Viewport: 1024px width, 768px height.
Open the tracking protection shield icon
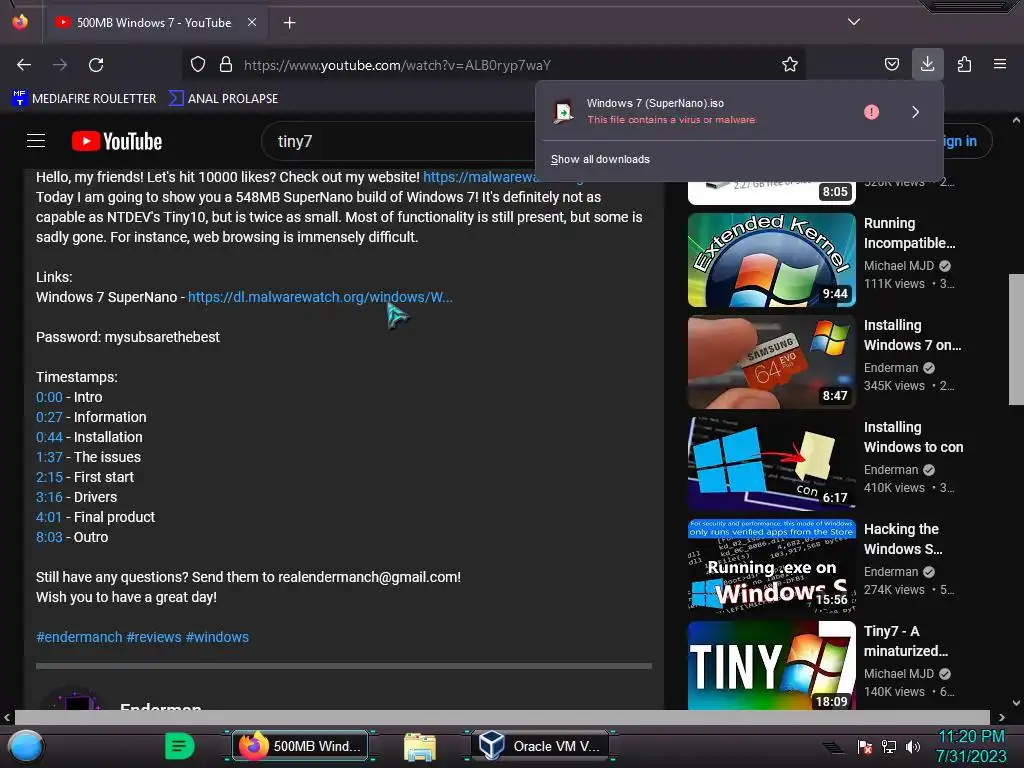tap(198, 65)
